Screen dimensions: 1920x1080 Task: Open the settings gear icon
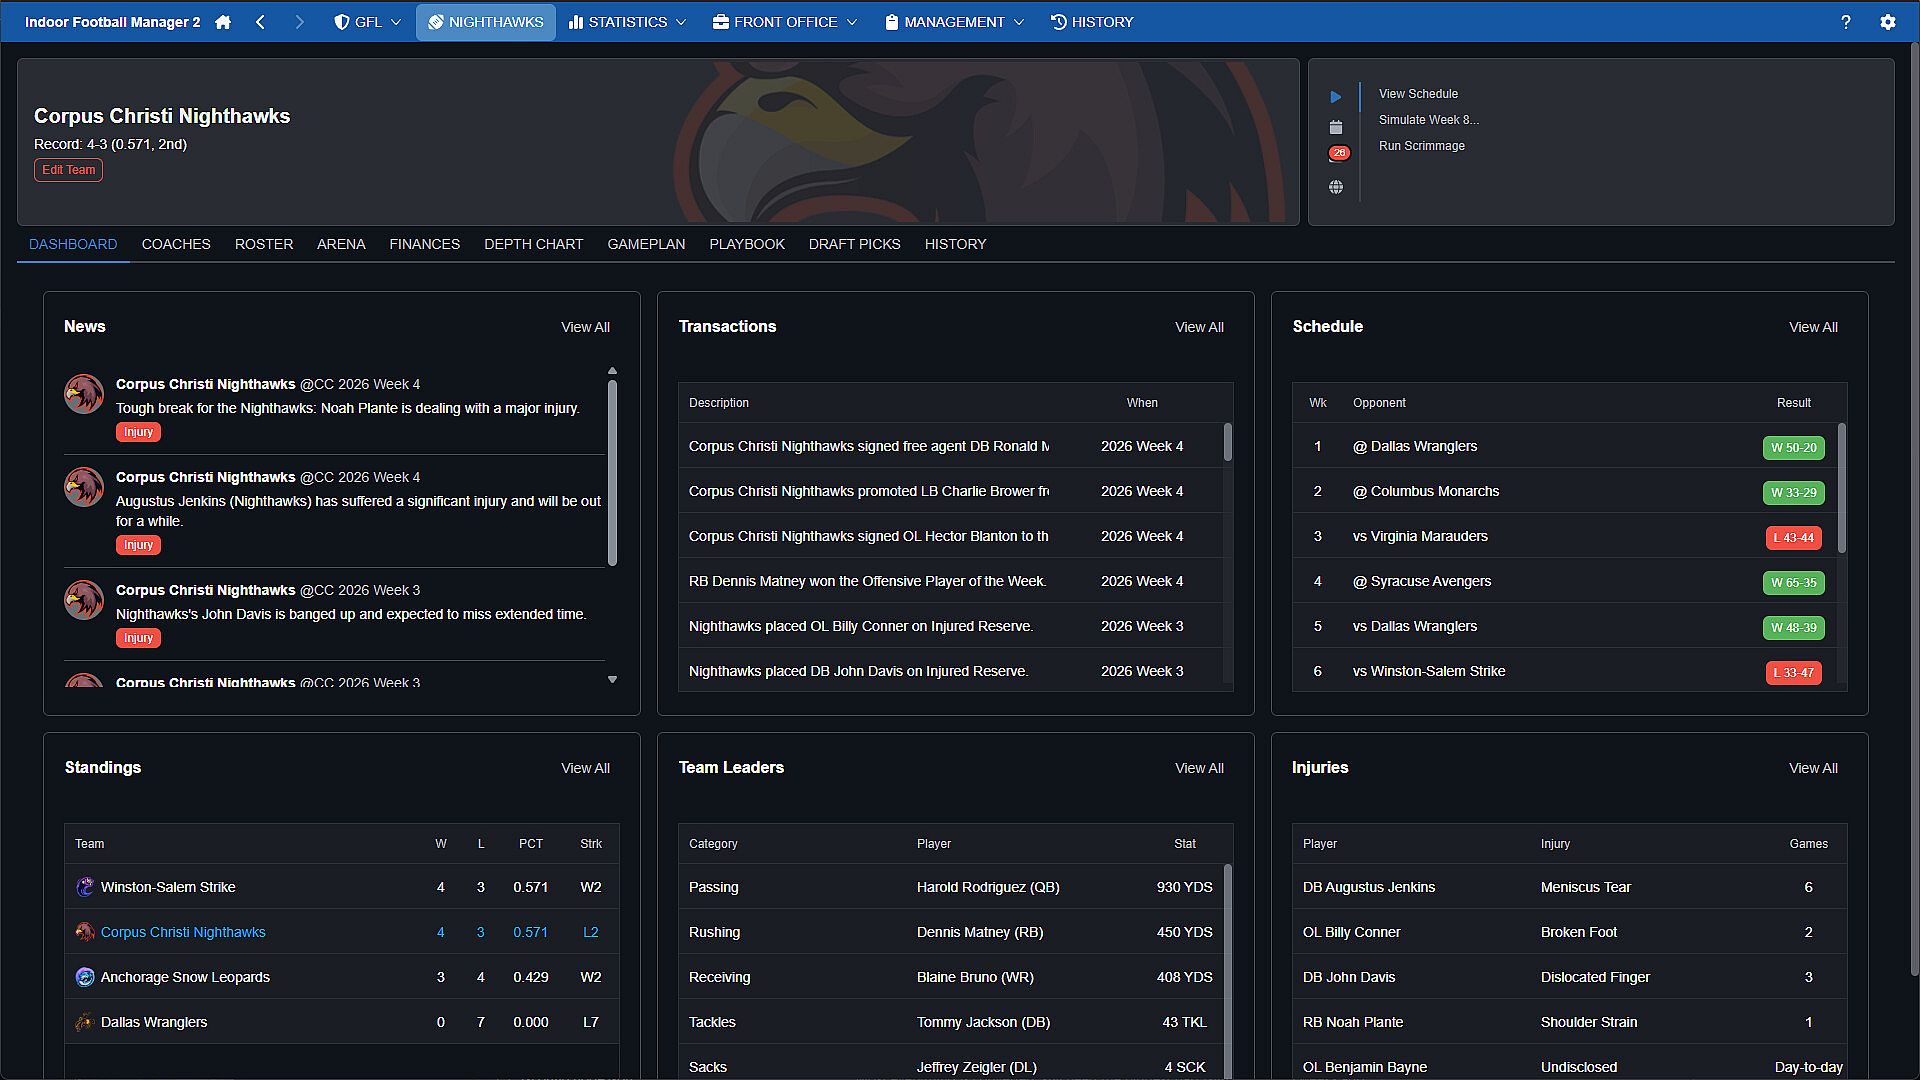[1887, 22]
